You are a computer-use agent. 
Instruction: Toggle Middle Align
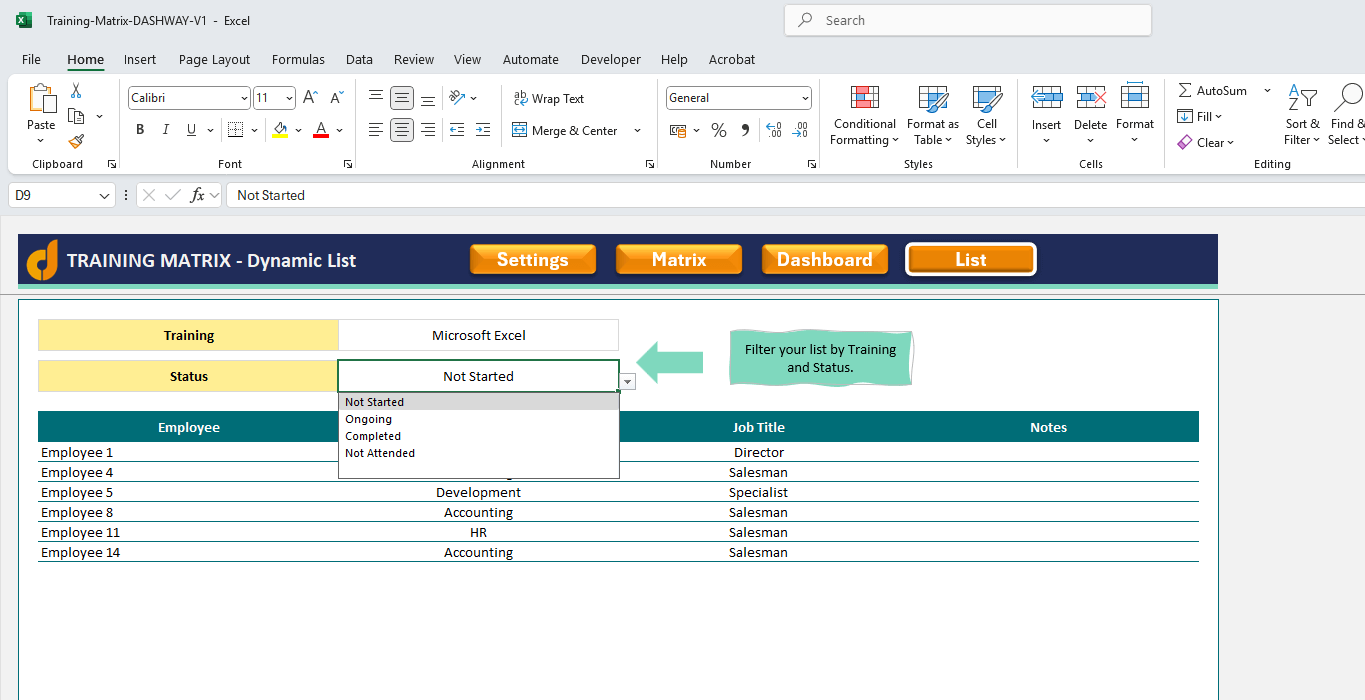point(402,98)
